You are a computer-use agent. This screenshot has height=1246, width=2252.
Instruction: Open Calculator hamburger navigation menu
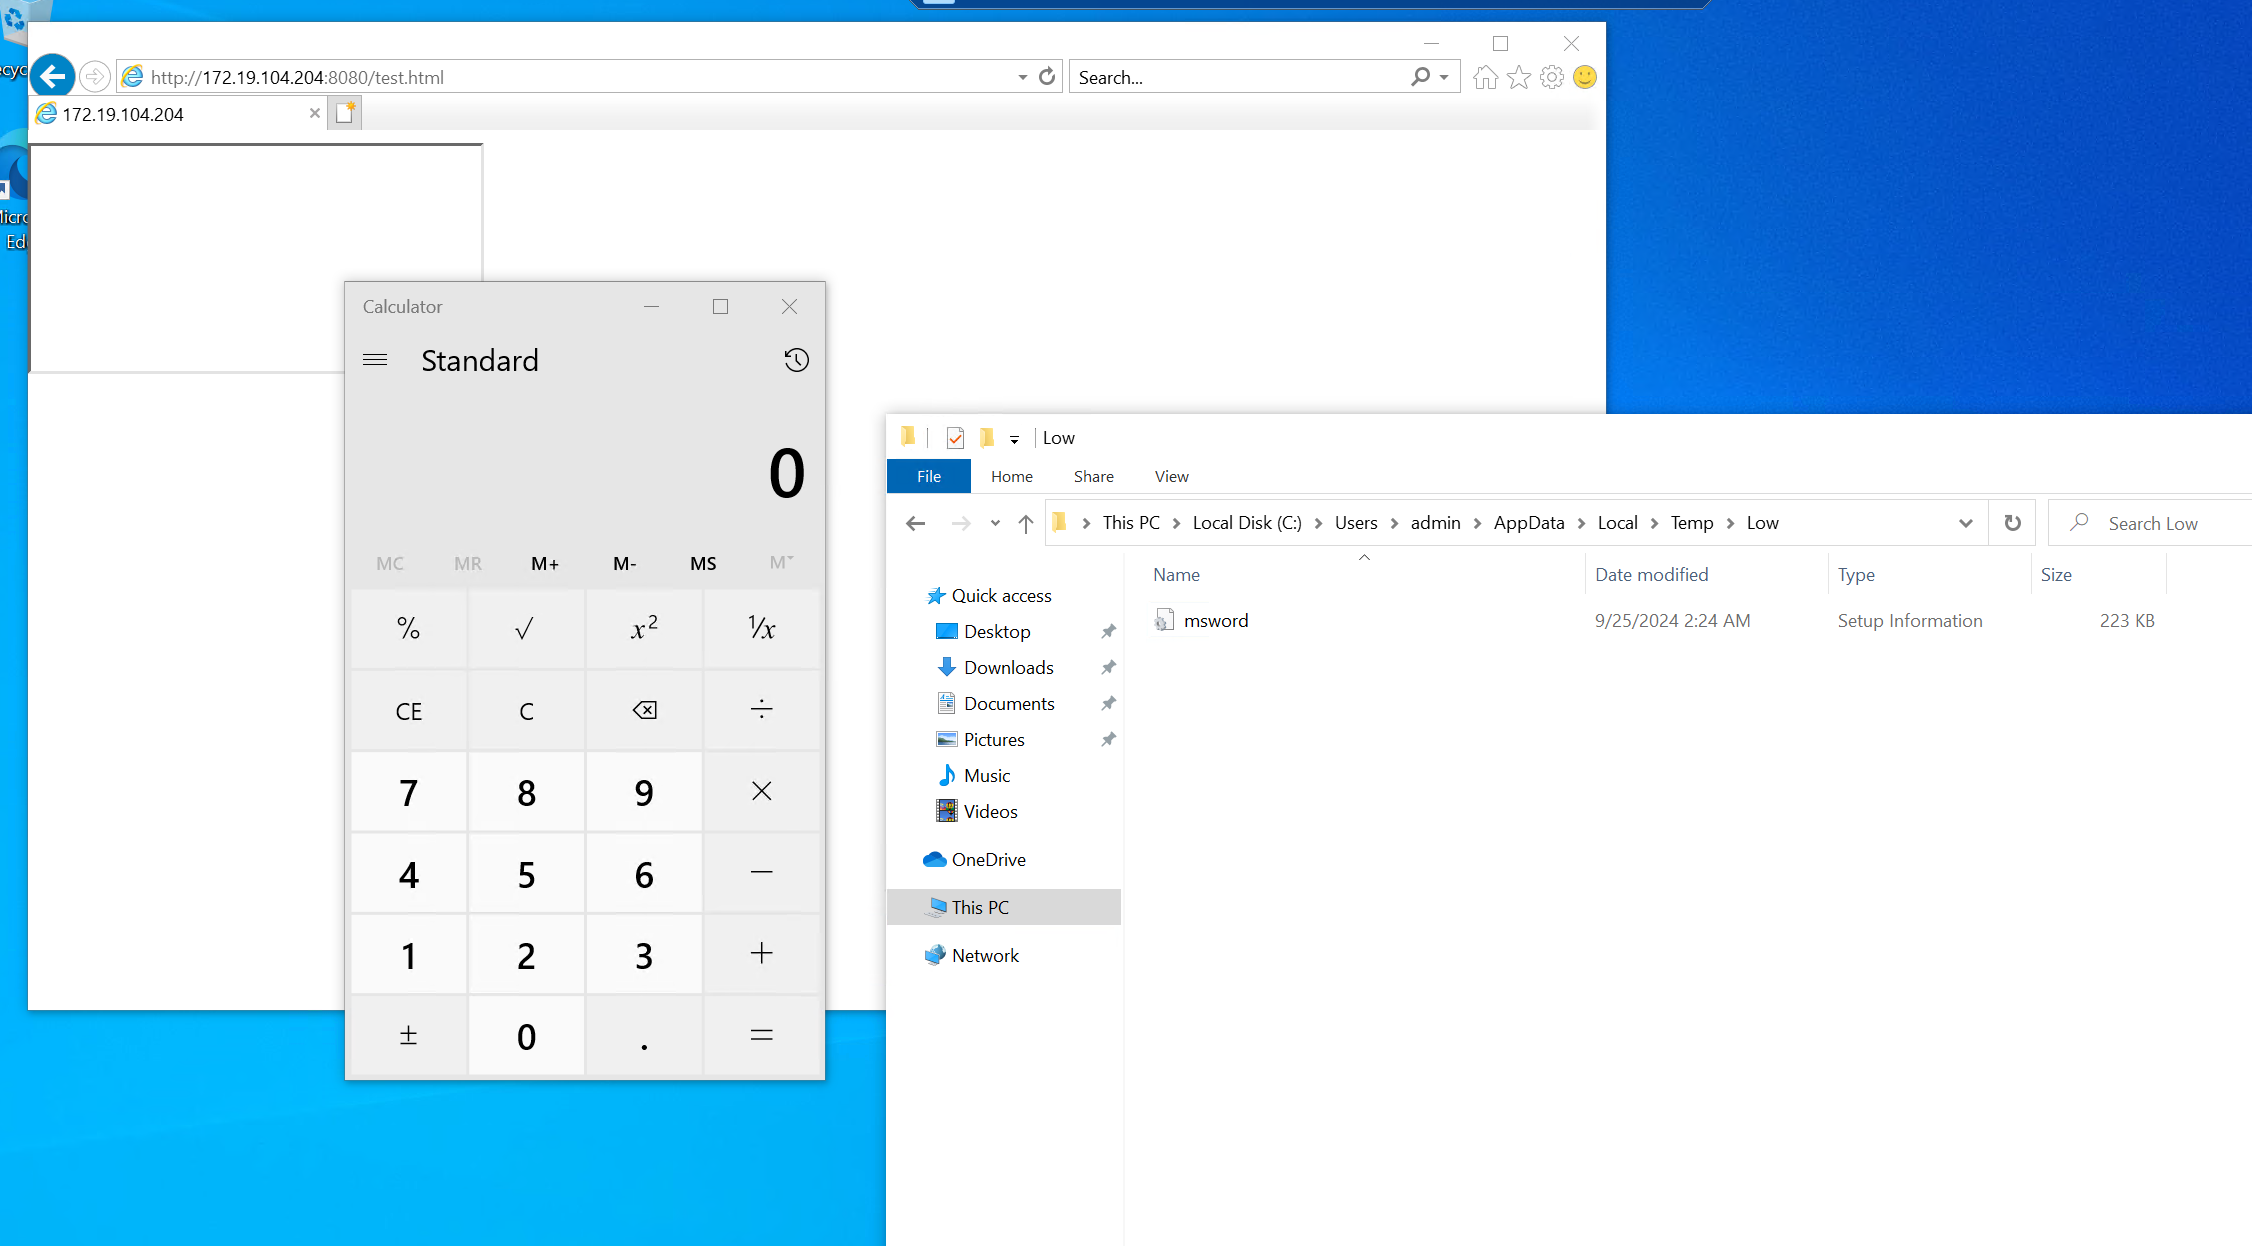tap(375, 360)
